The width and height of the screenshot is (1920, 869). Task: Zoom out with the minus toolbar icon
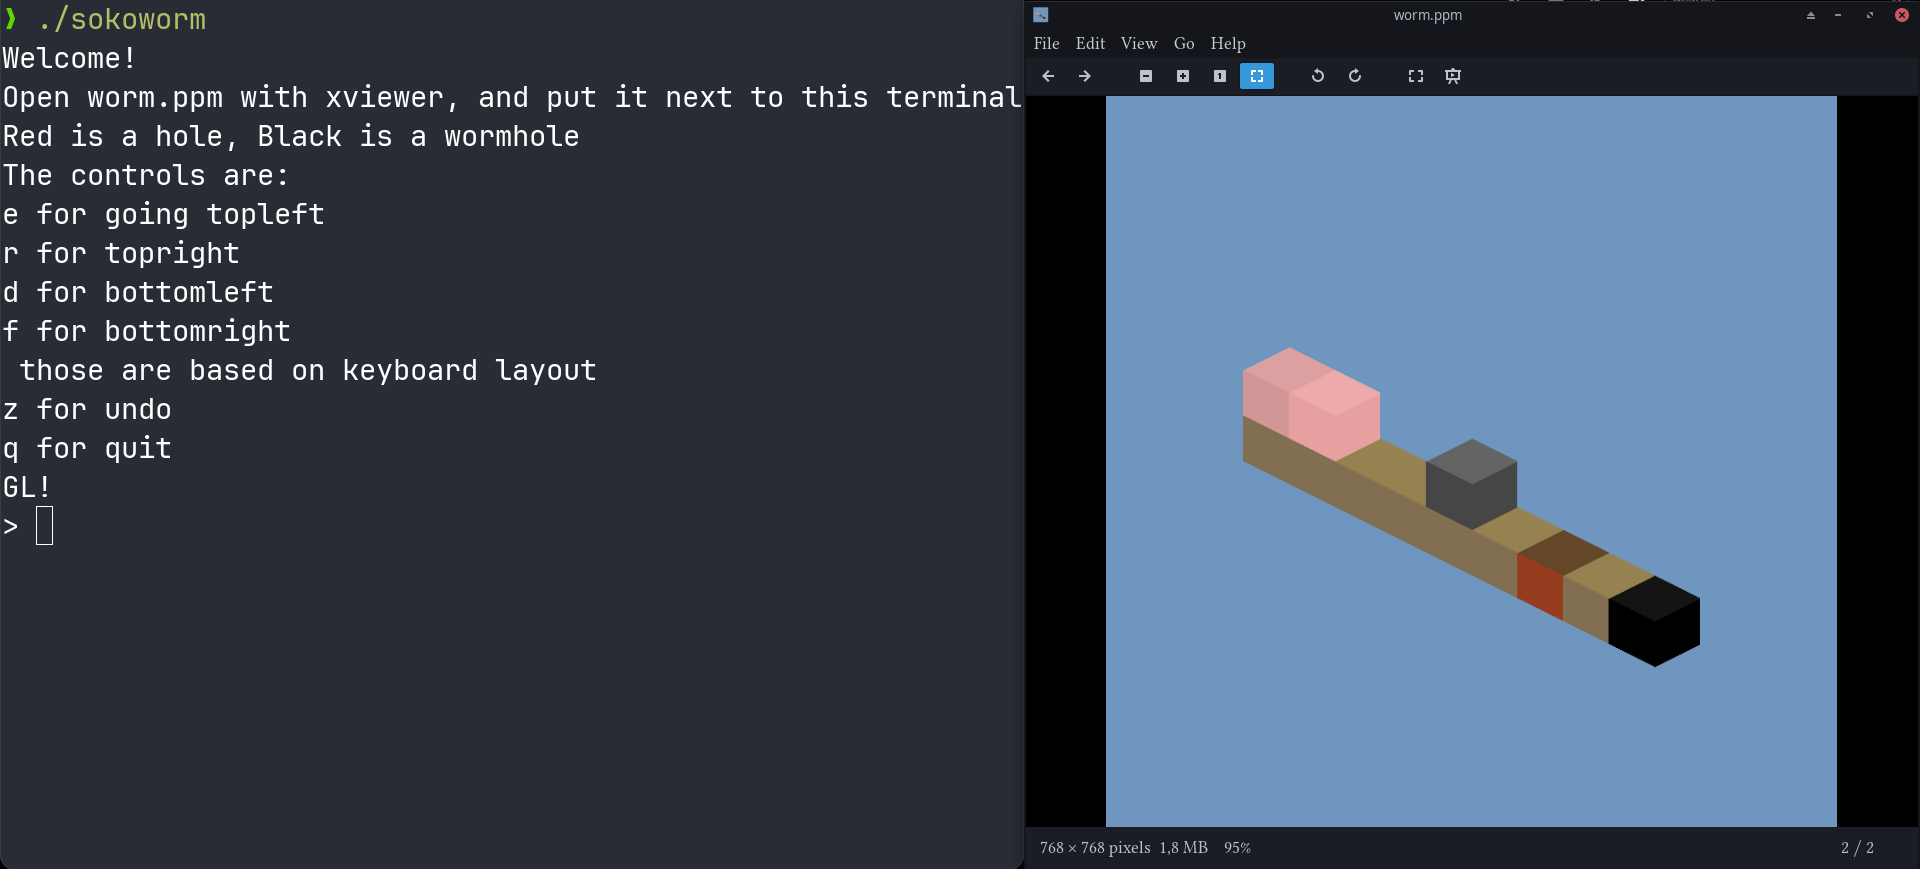pyautogui.click(x=1146, y=76)
